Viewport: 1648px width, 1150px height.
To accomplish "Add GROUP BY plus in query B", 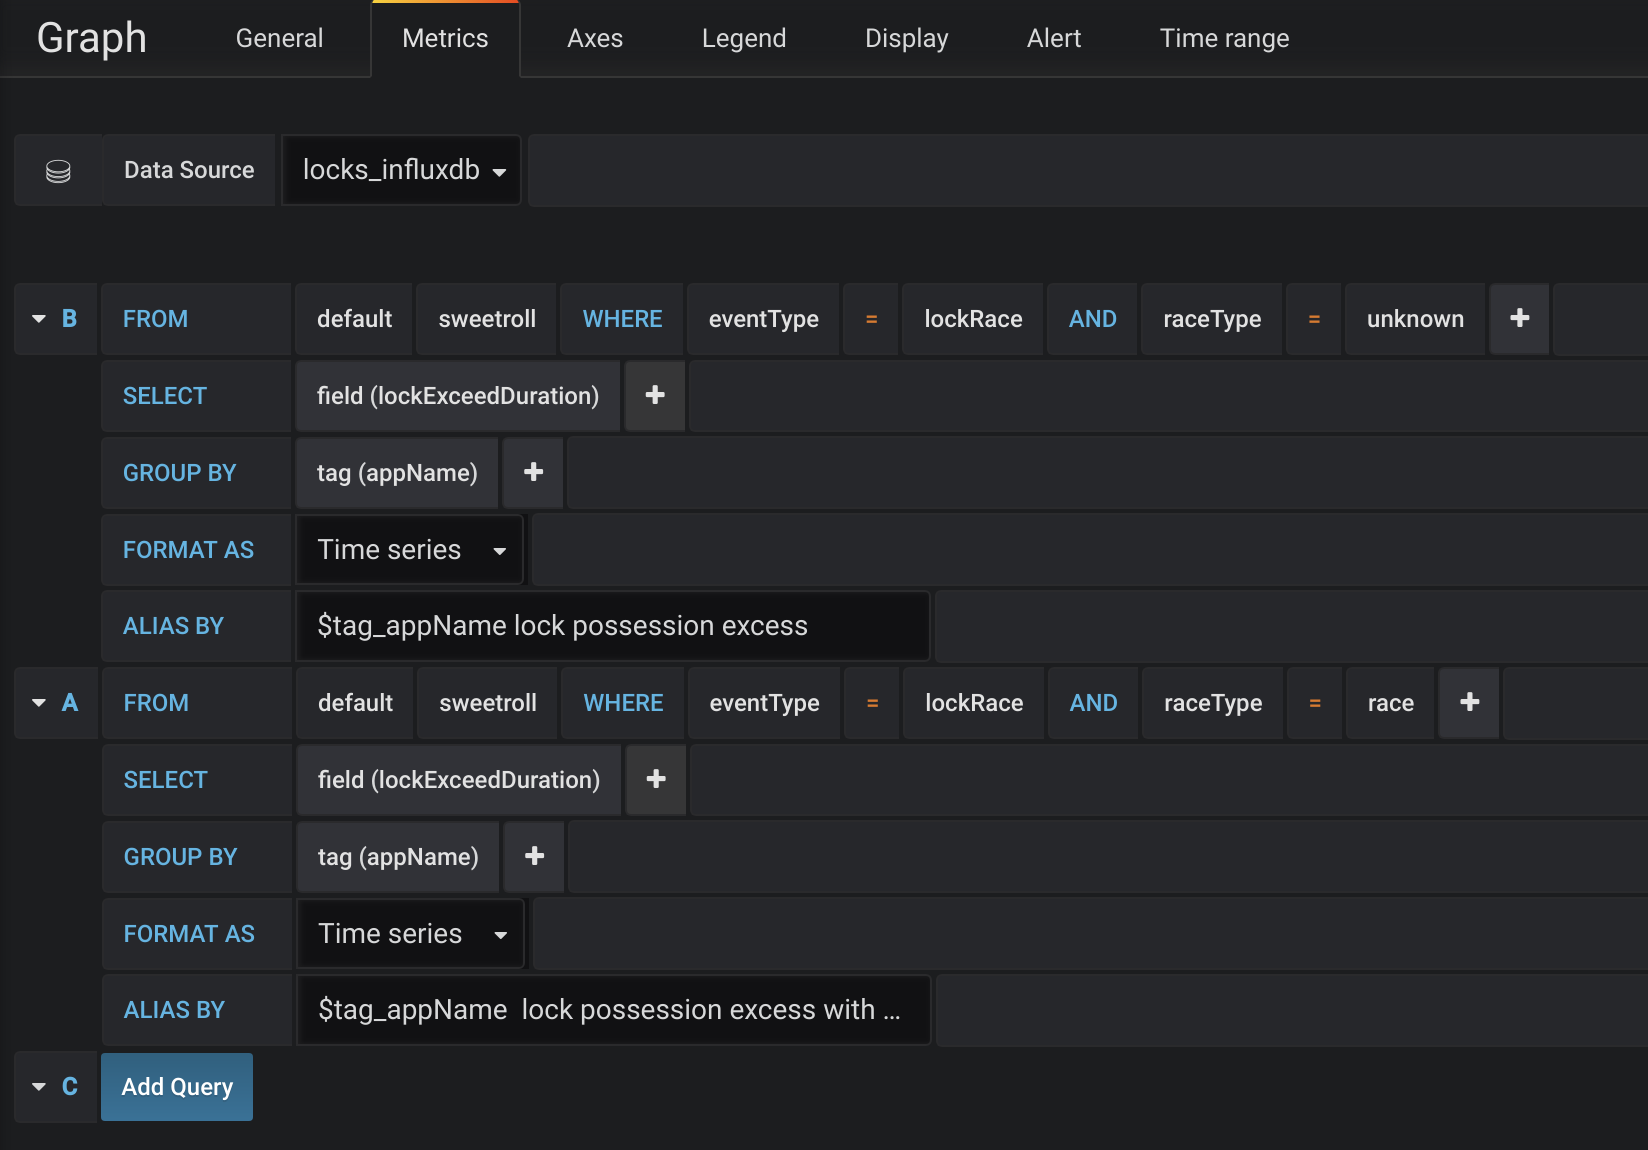I will pos(533,472).
